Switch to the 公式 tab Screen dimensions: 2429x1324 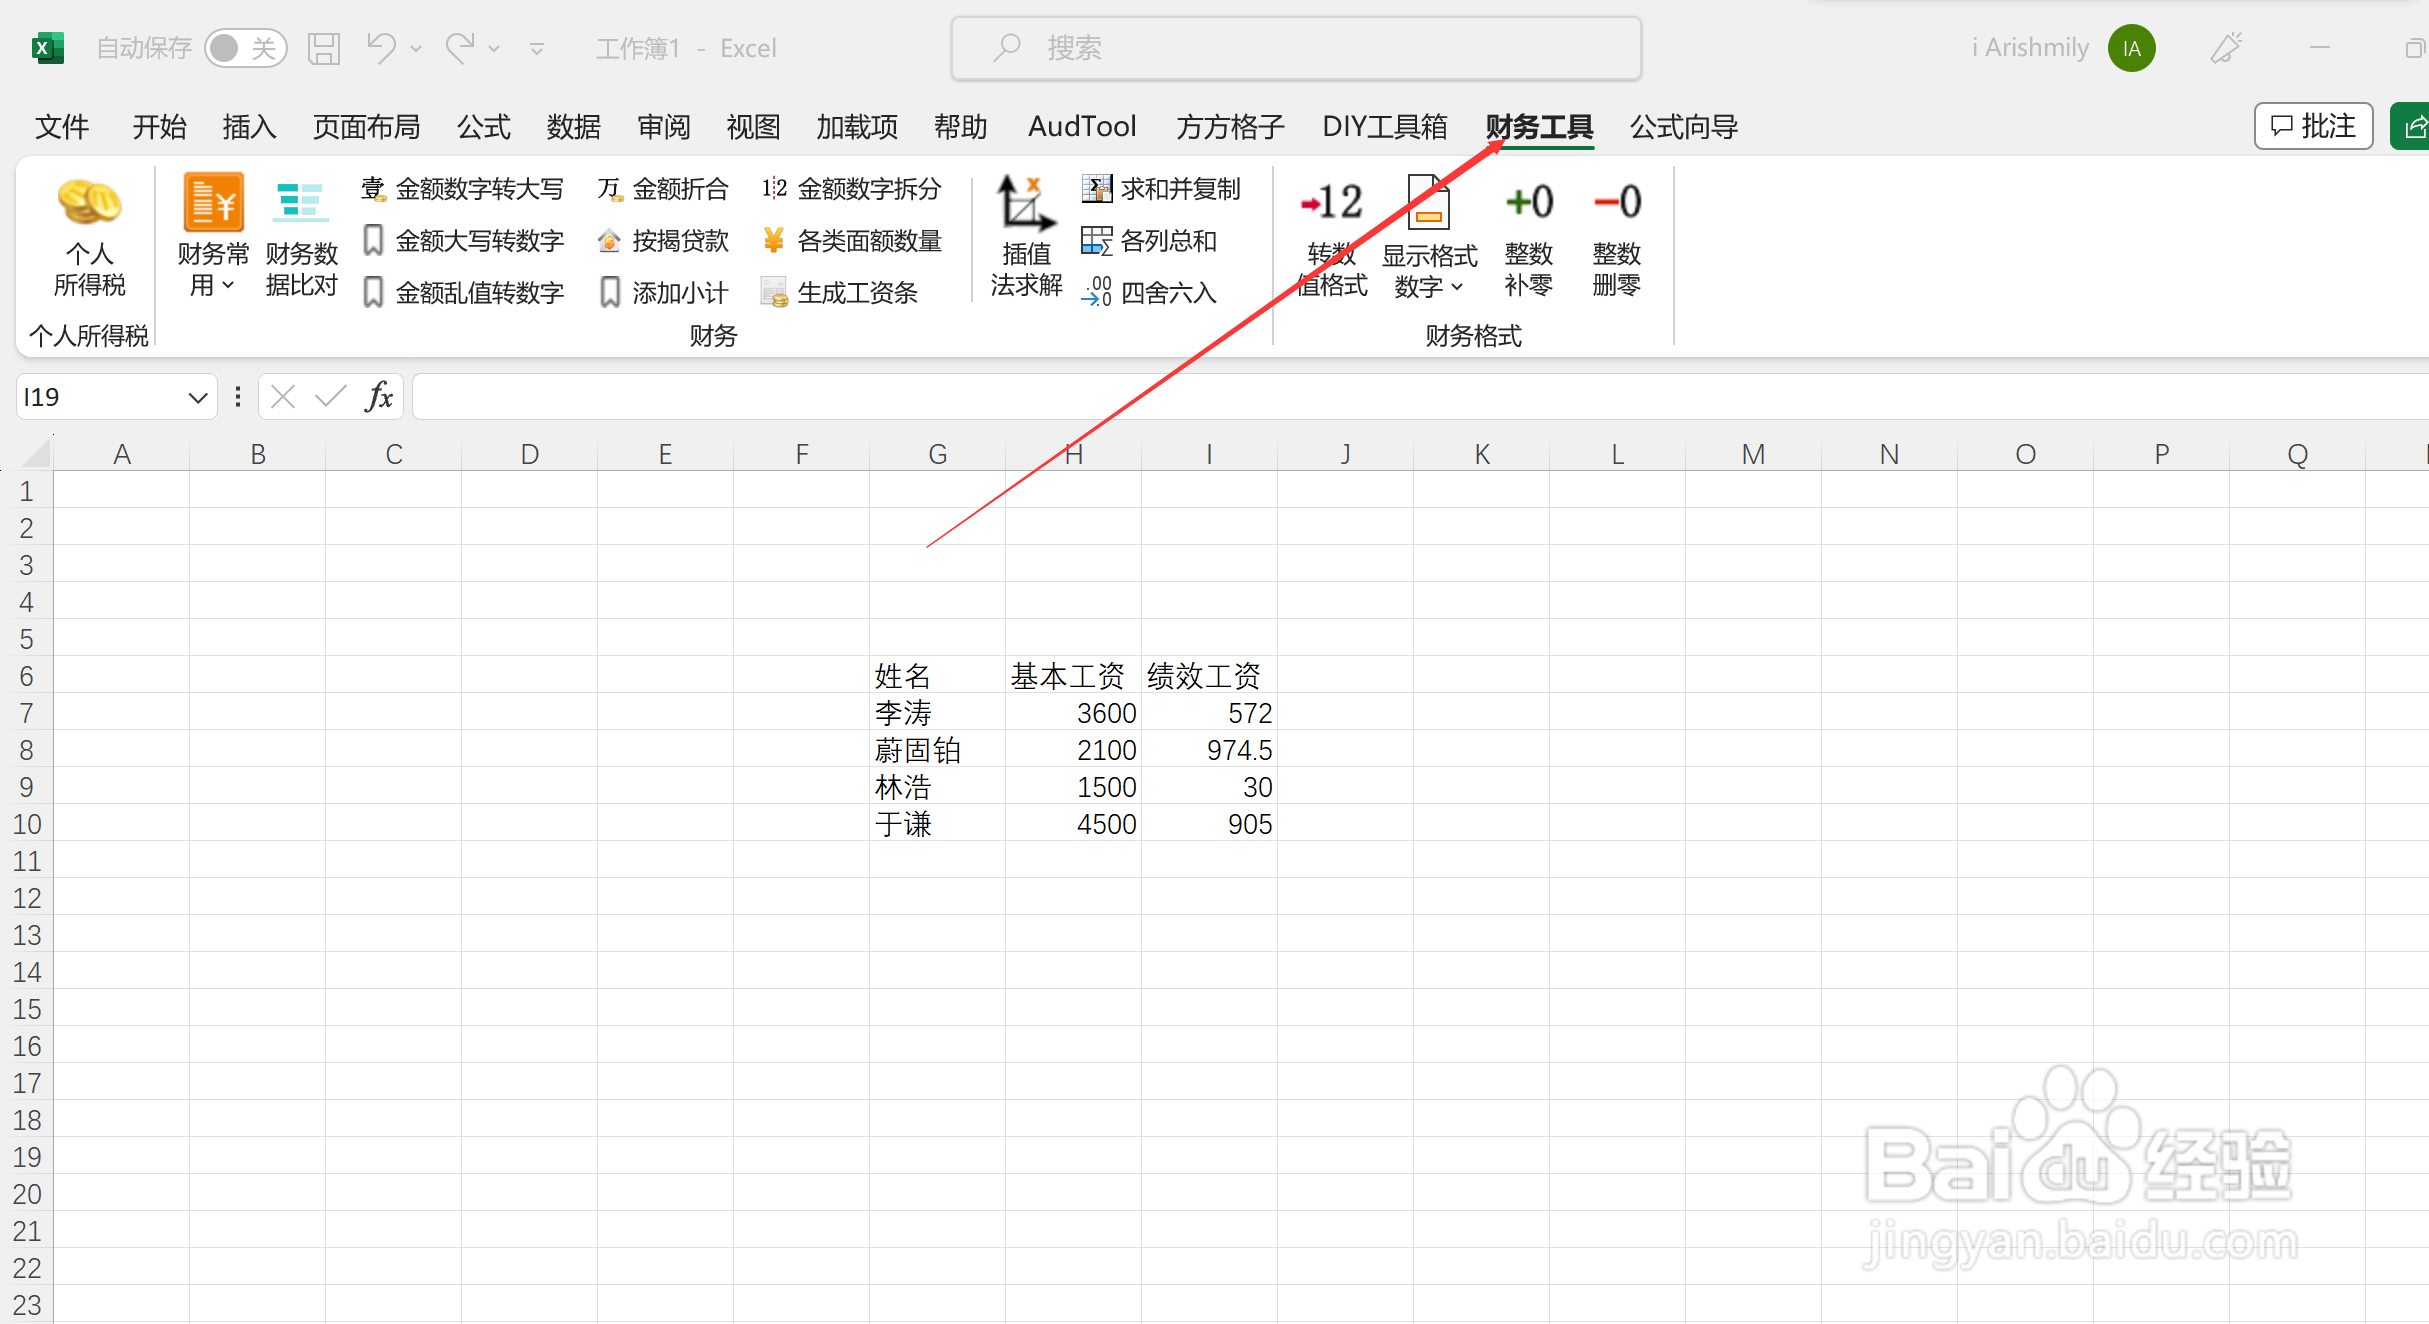(x=484, y=127)
